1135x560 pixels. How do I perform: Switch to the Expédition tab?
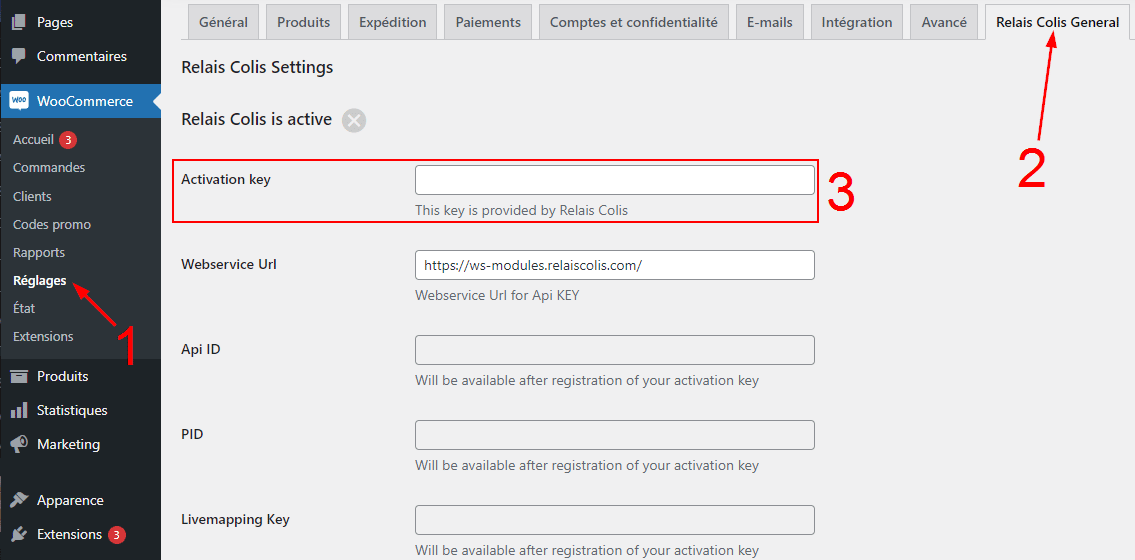point(392,22)
